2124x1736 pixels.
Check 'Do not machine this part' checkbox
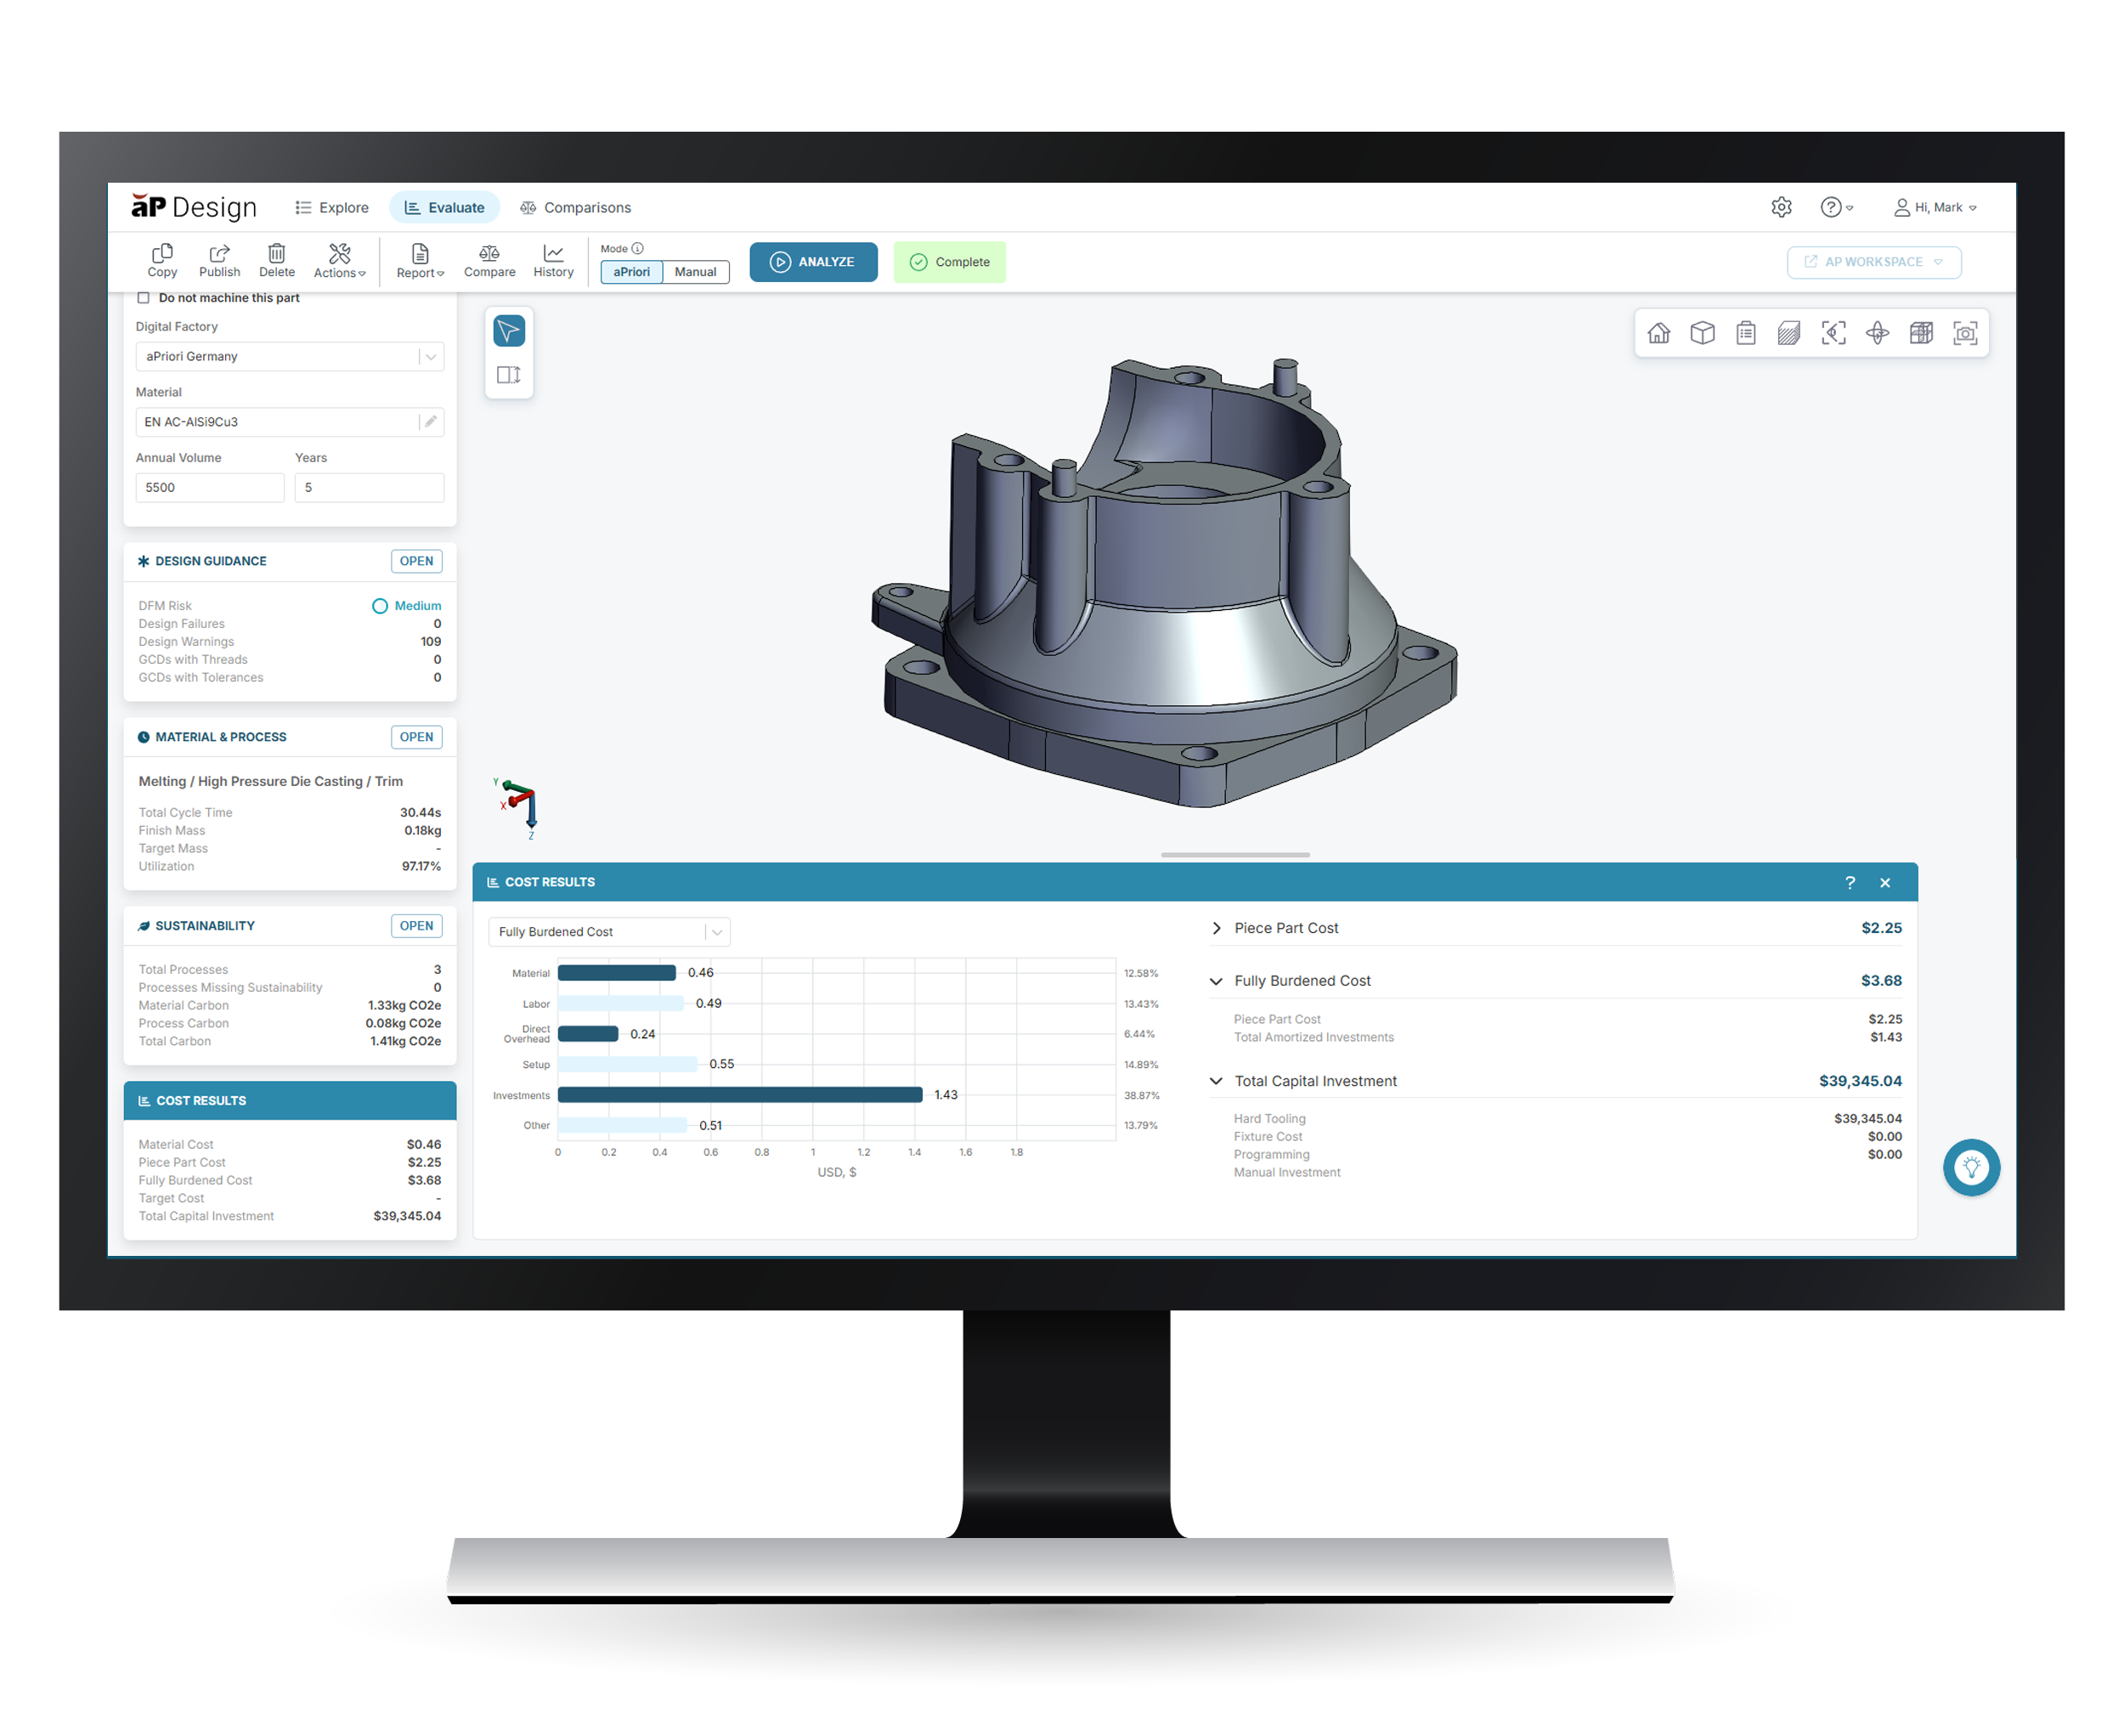coord(144,298)
